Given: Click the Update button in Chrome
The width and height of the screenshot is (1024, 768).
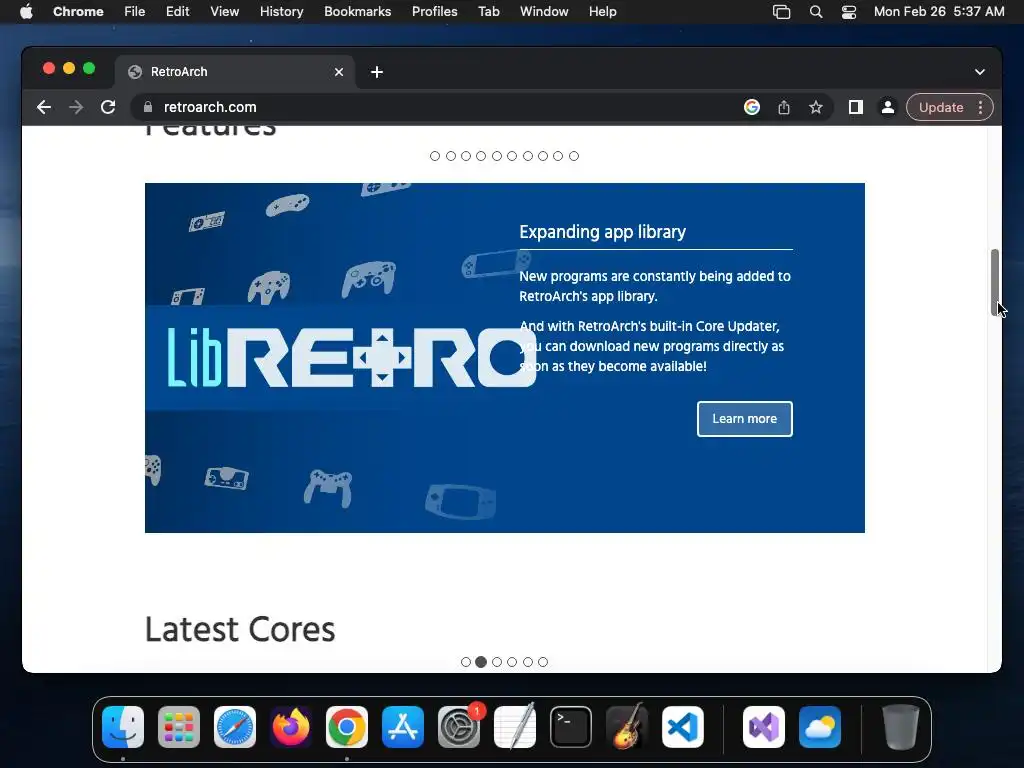Looking at the screenshot, I should point(941,107).
